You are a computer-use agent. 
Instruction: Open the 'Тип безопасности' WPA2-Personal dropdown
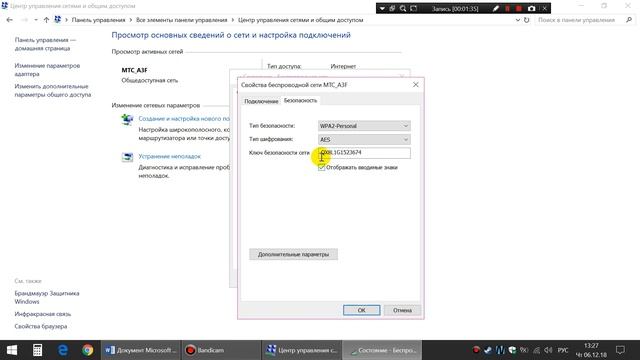[364, 126]
